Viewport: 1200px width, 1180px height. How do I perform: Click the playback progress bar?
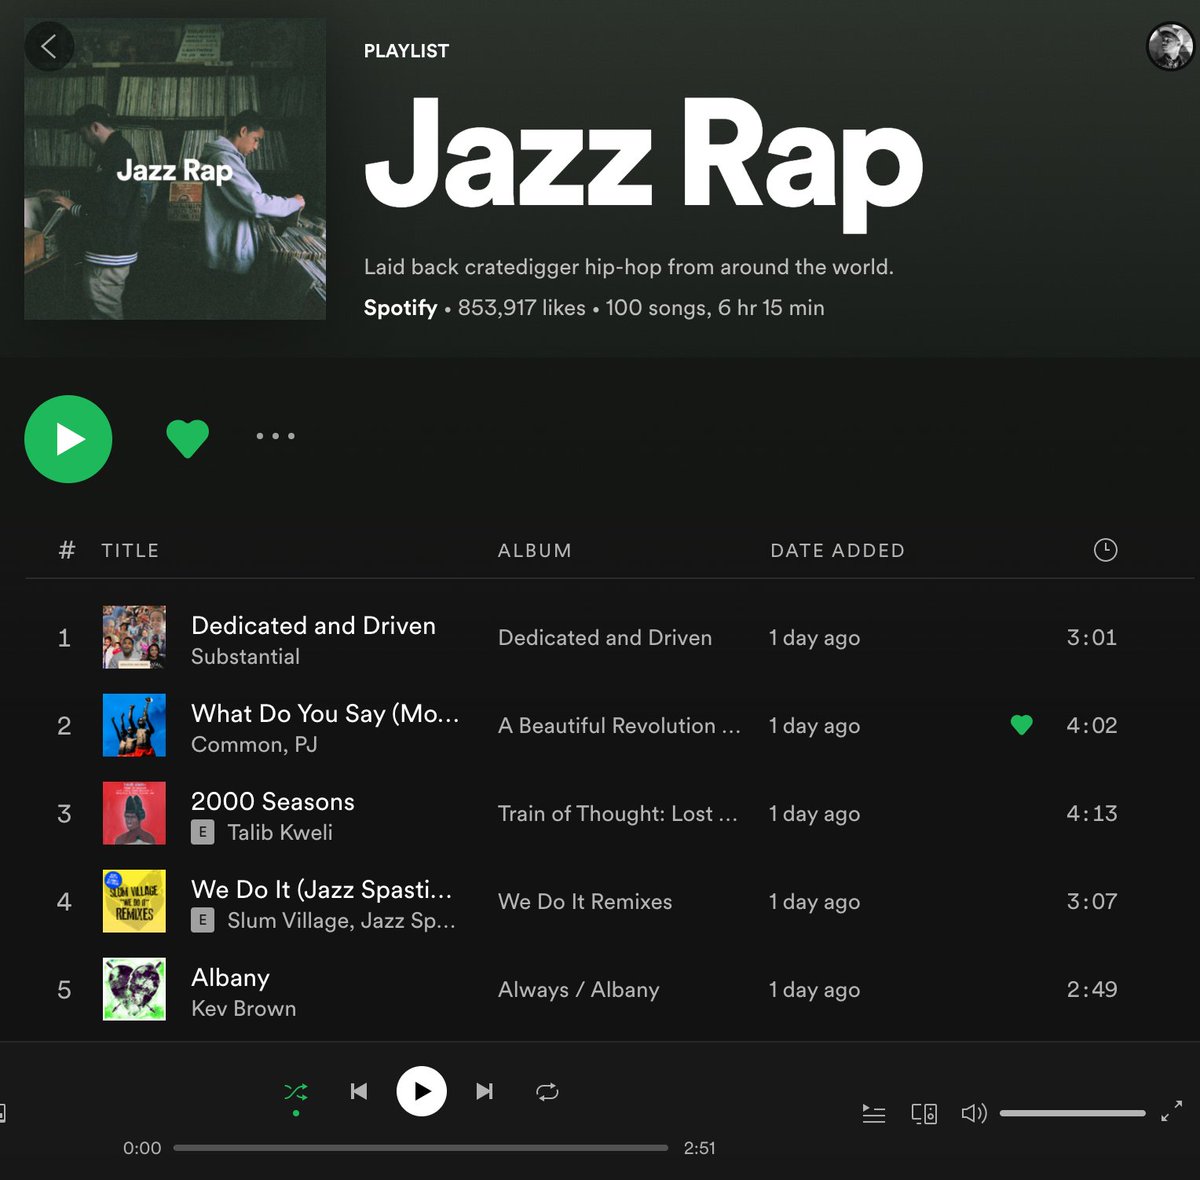point(421,1148)
